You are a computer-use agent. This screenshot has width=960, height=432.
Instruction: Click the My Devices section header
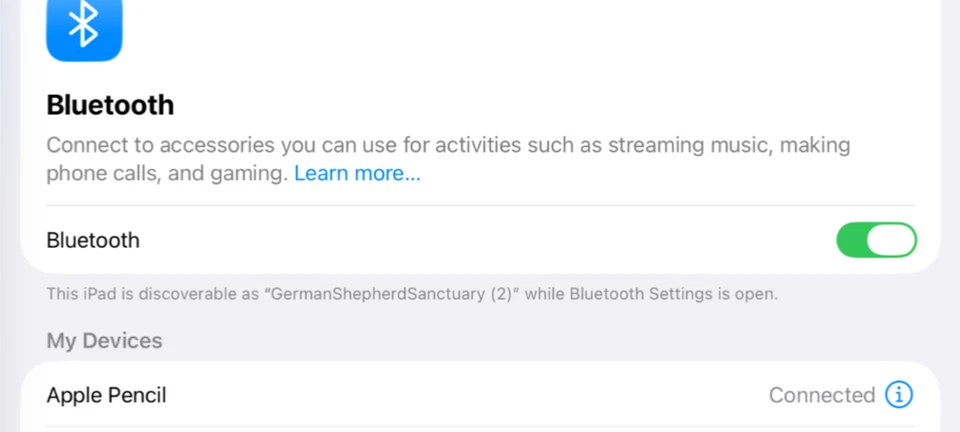click(104, 341)
